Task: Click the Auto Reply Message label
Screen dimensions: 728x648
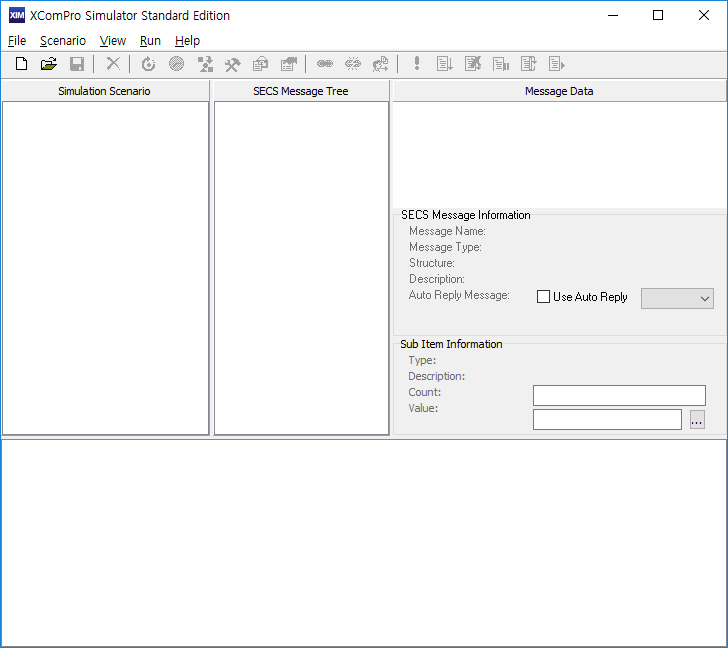Action: (459, 295)
